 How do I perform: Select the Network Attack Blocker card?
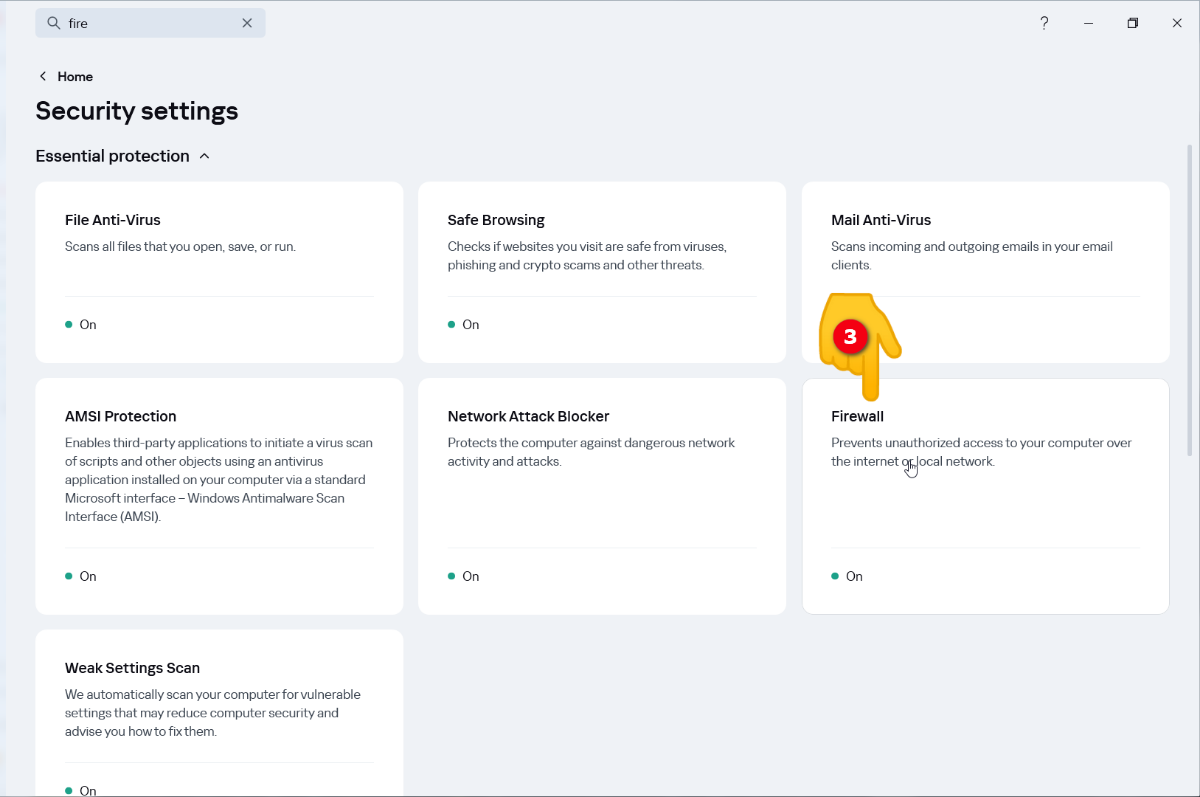click(601, 495)
